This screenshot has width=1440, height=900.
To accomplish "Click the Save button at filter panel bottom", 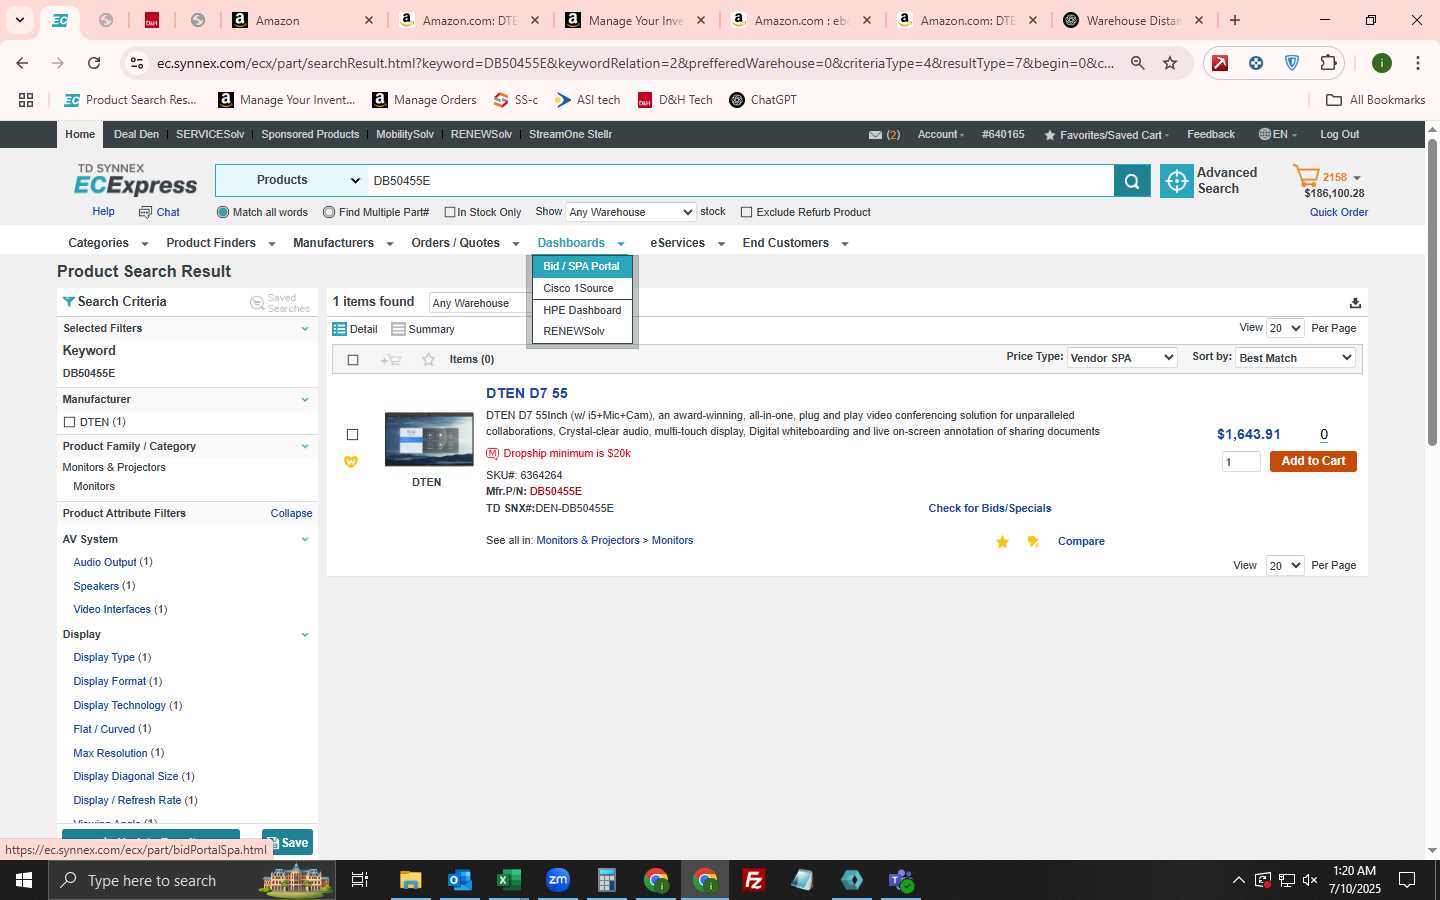I will point(287,843).
